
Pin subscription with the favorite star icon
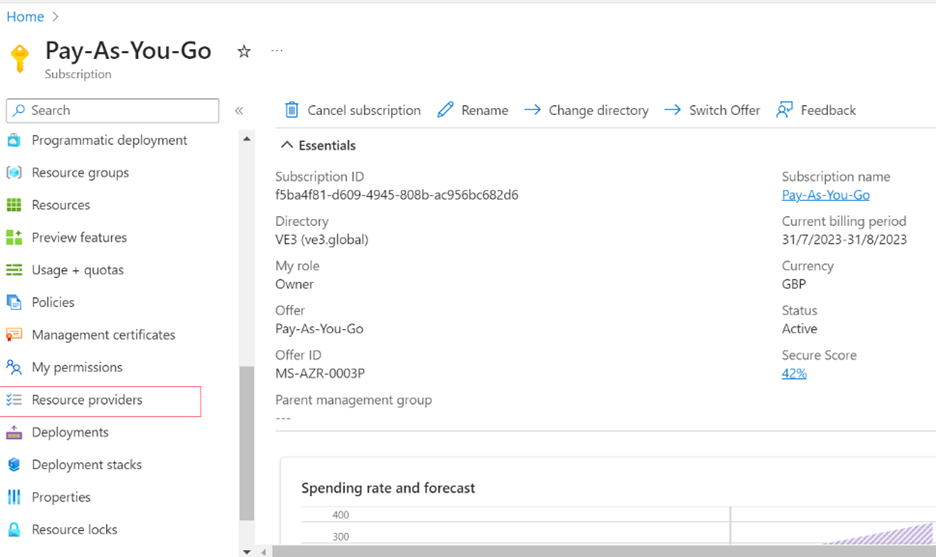pyautogui.click(x=244, y=52)
